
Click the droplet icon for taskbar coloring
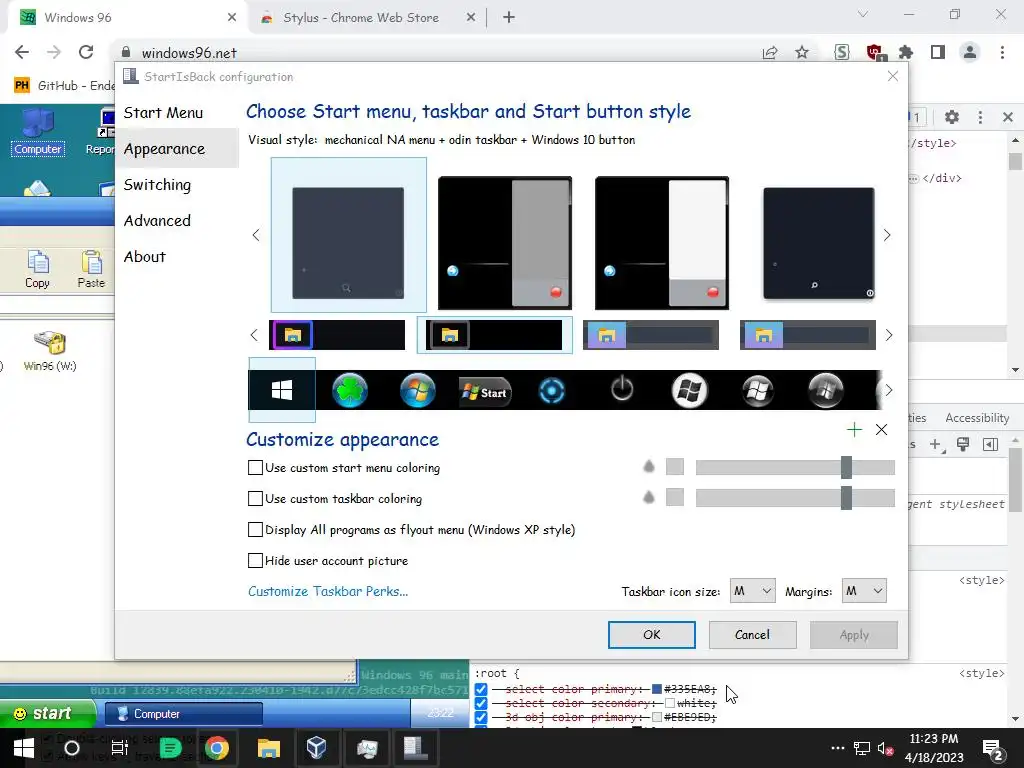pyautogui.click(x=648, y=497)
